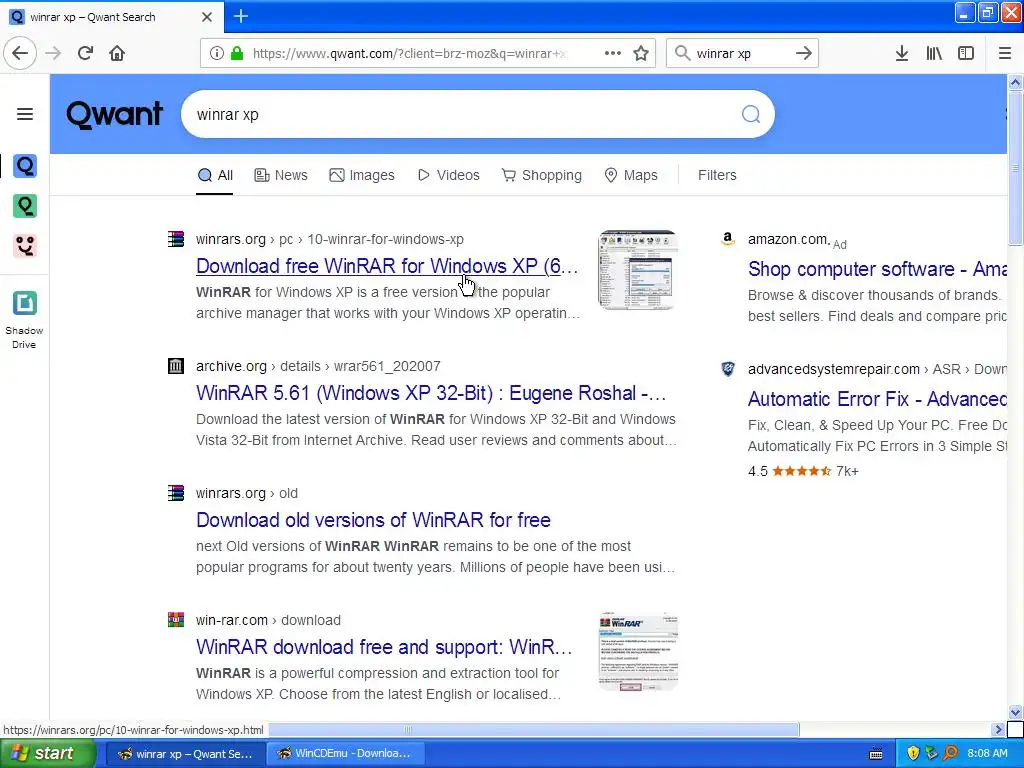This screenshot has height=768, width=1024.
Task: Switch to the Maps tab
Action: 631,175
